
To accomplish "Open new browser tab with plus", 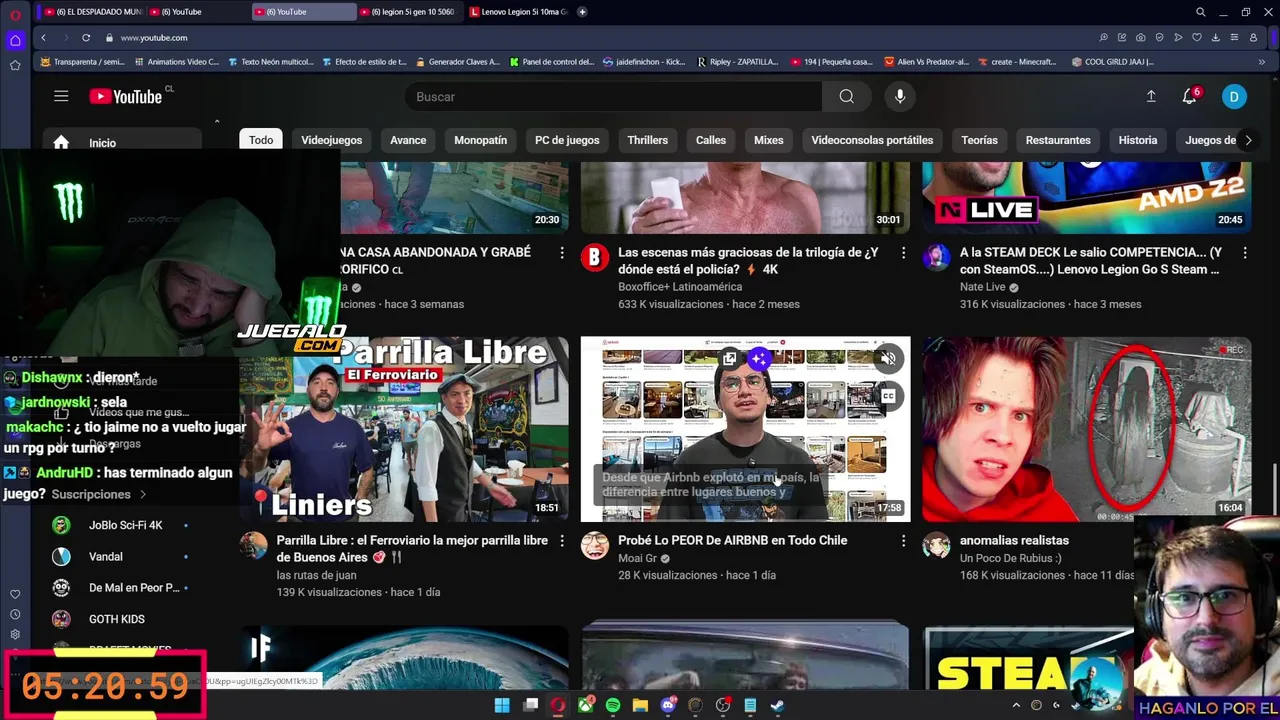I will 582,12.
